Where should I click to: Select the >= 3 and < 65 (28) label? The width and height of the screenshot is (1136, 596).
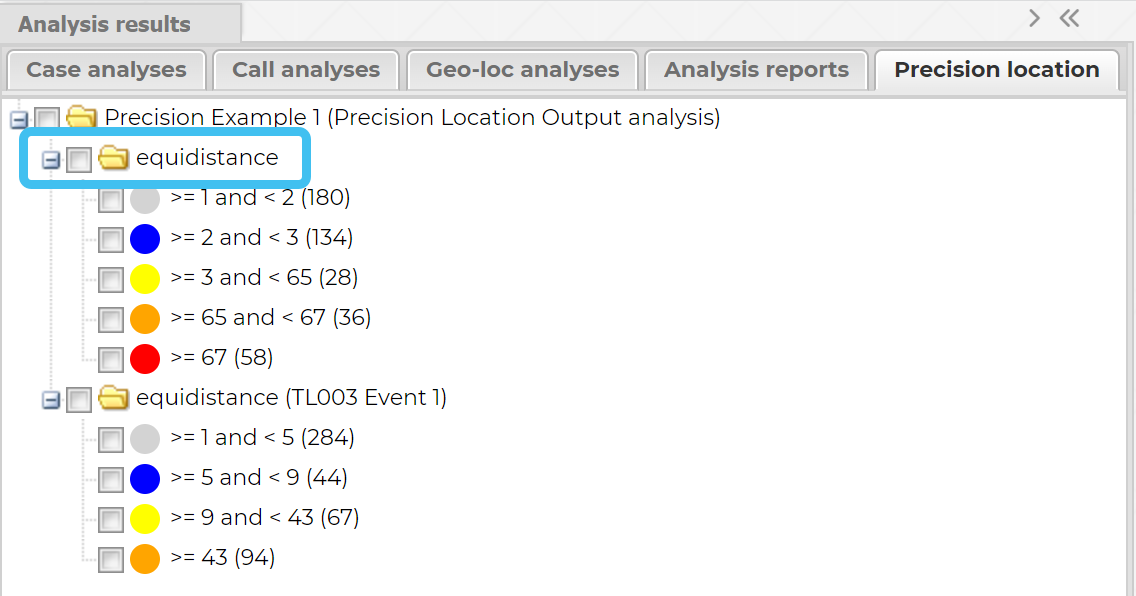tap(264, 277)
